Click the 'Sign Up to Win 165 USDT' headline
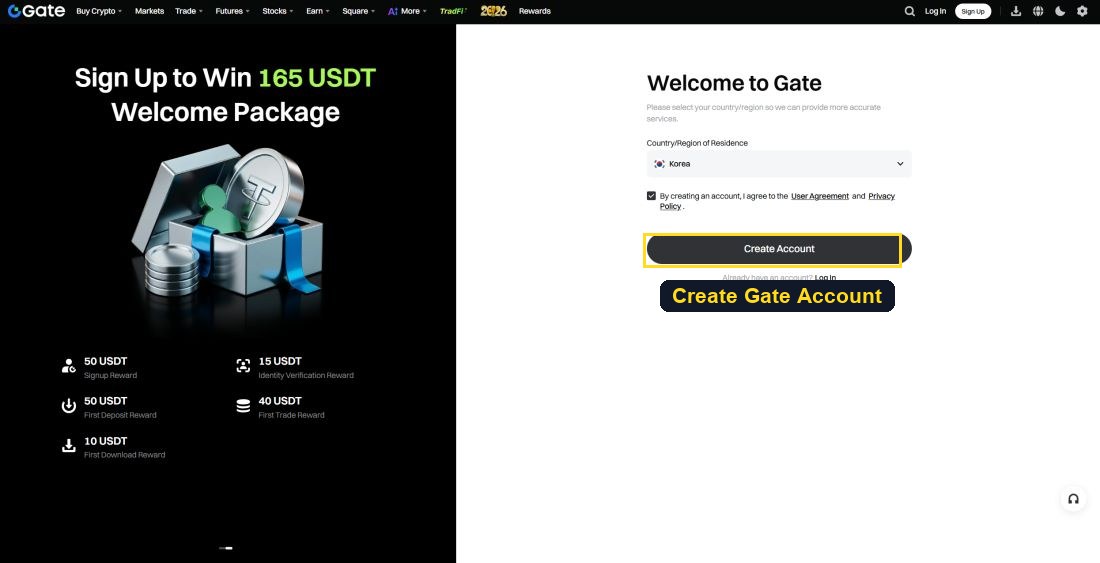 point(225,77)
